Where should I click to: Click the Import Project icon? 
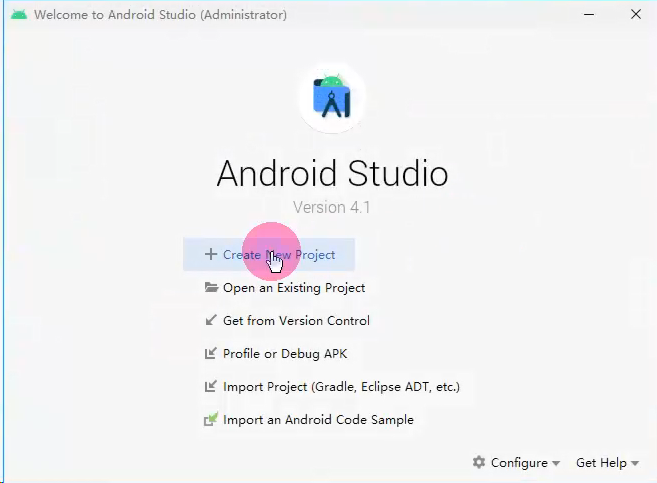coord(211,386)
